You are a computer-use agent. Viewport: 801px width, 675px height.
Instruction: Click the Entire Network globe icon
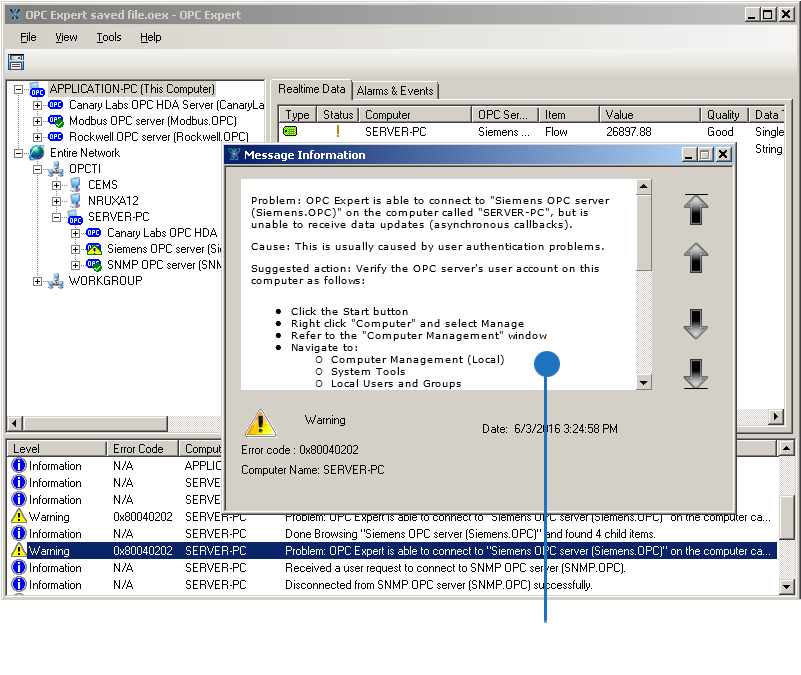[x=37, y=153]
